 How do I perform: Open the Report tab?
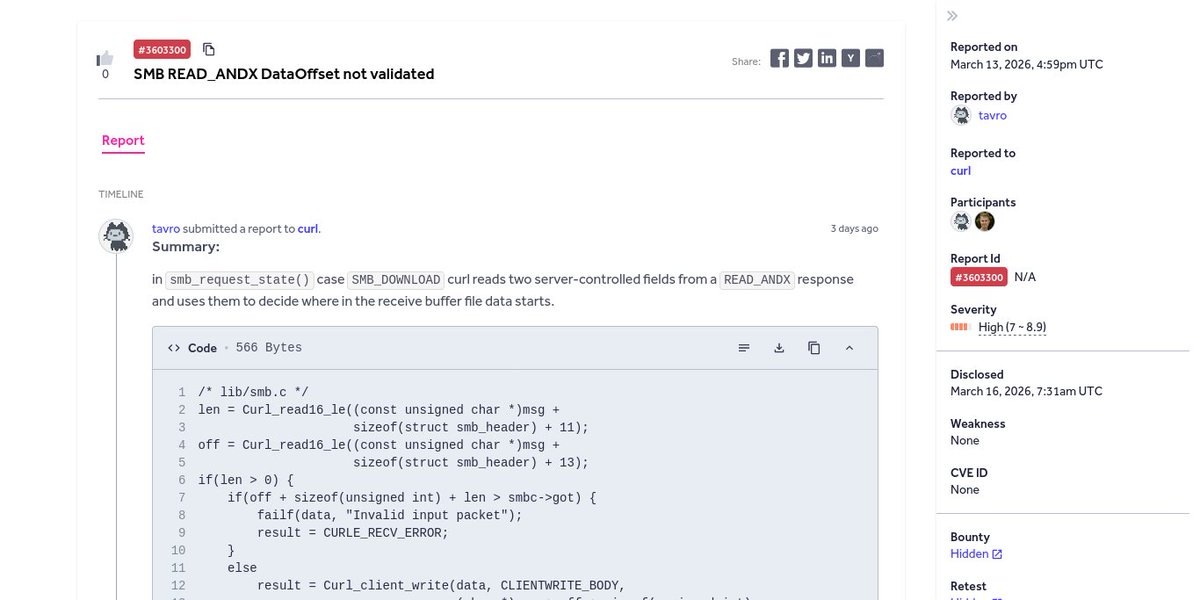pyautogui.click(x=123, y=141)
